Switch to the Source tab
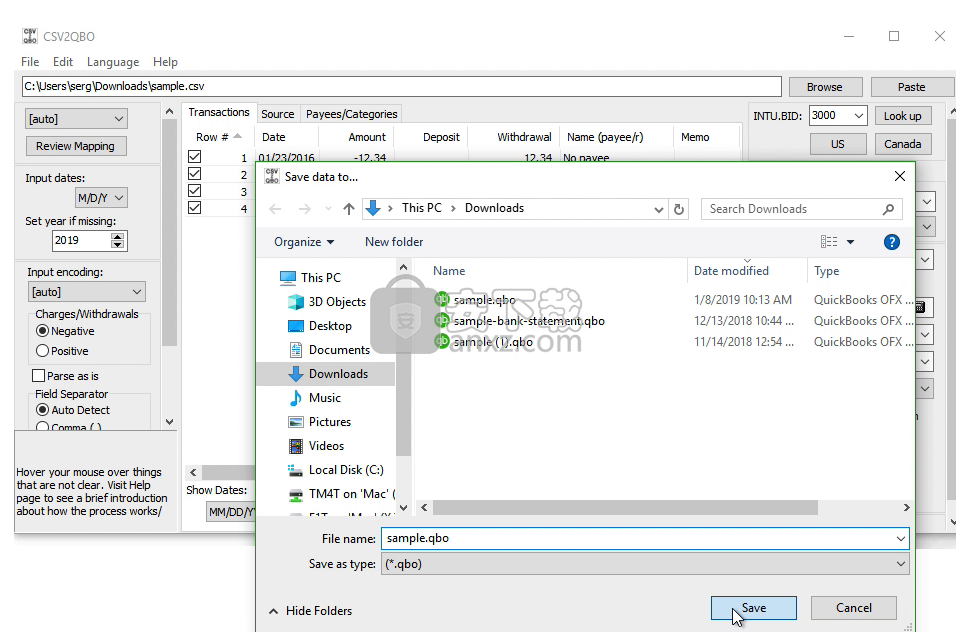 (x=277, y=114)
